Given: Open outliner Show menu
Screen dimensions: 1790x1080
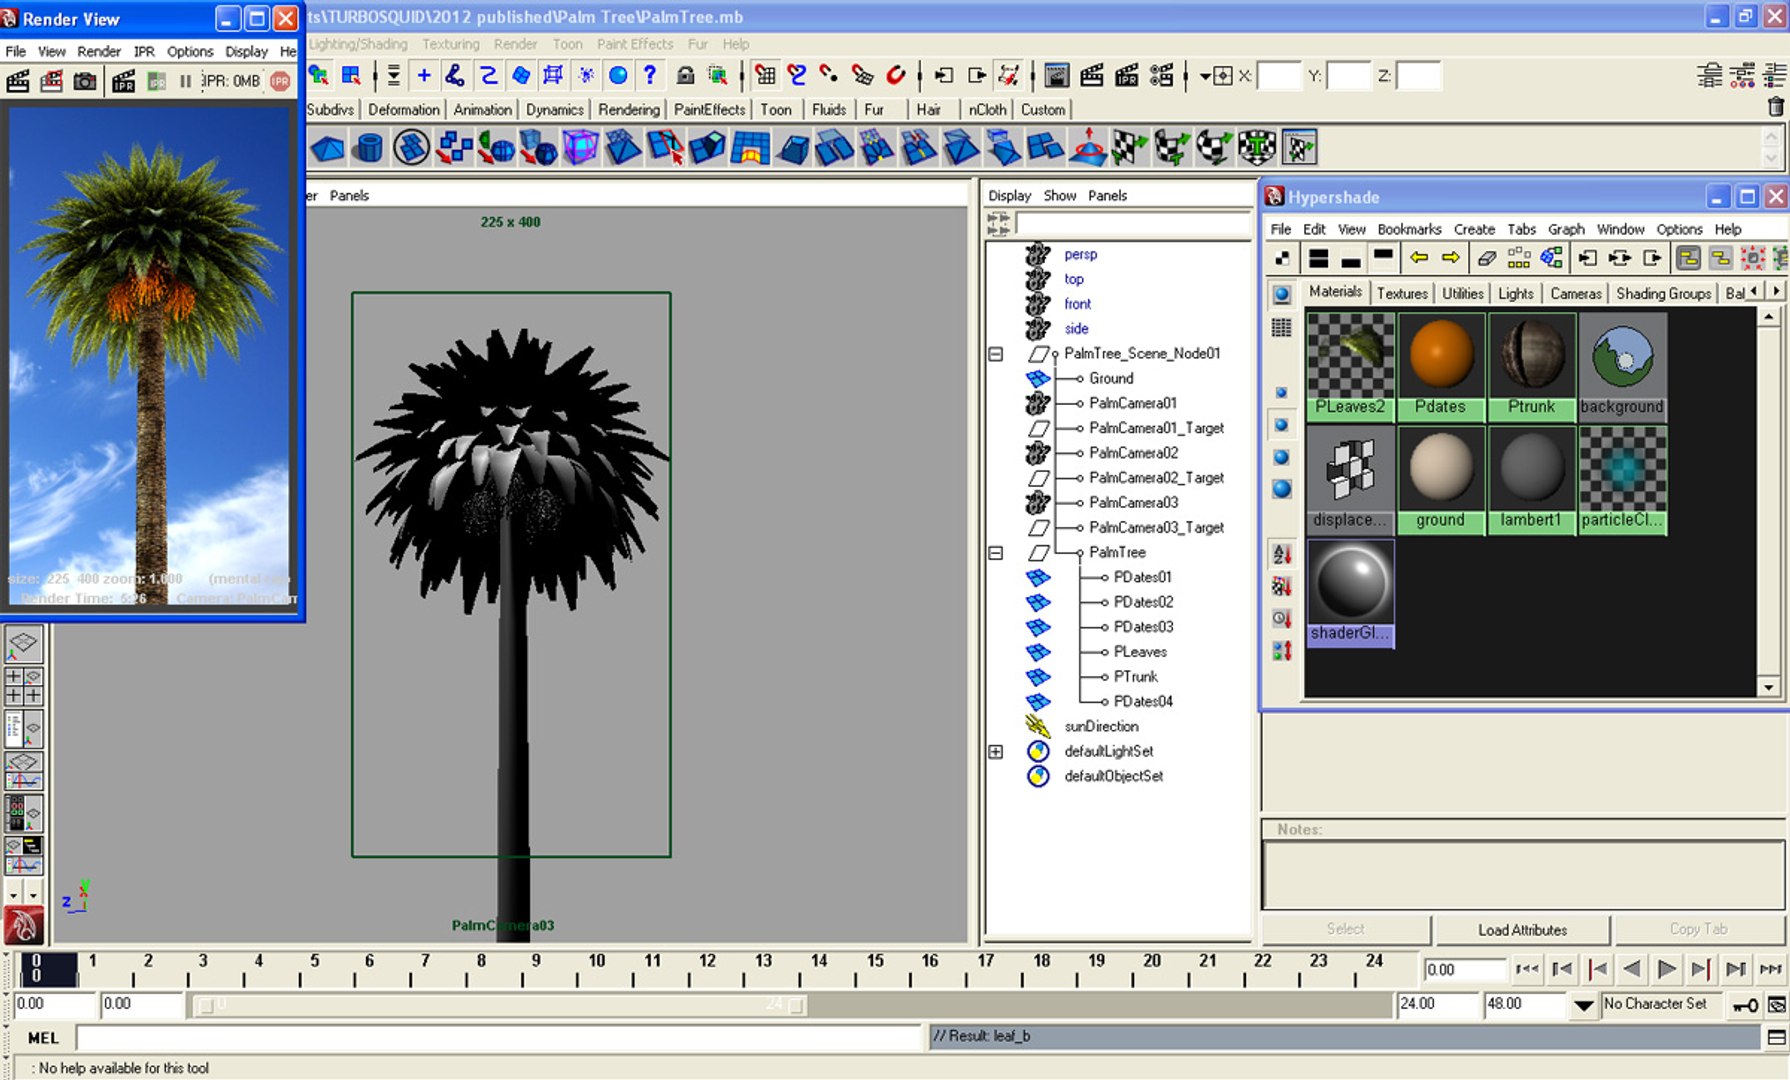Looking at the screenshot, I should coord(1060,196).
